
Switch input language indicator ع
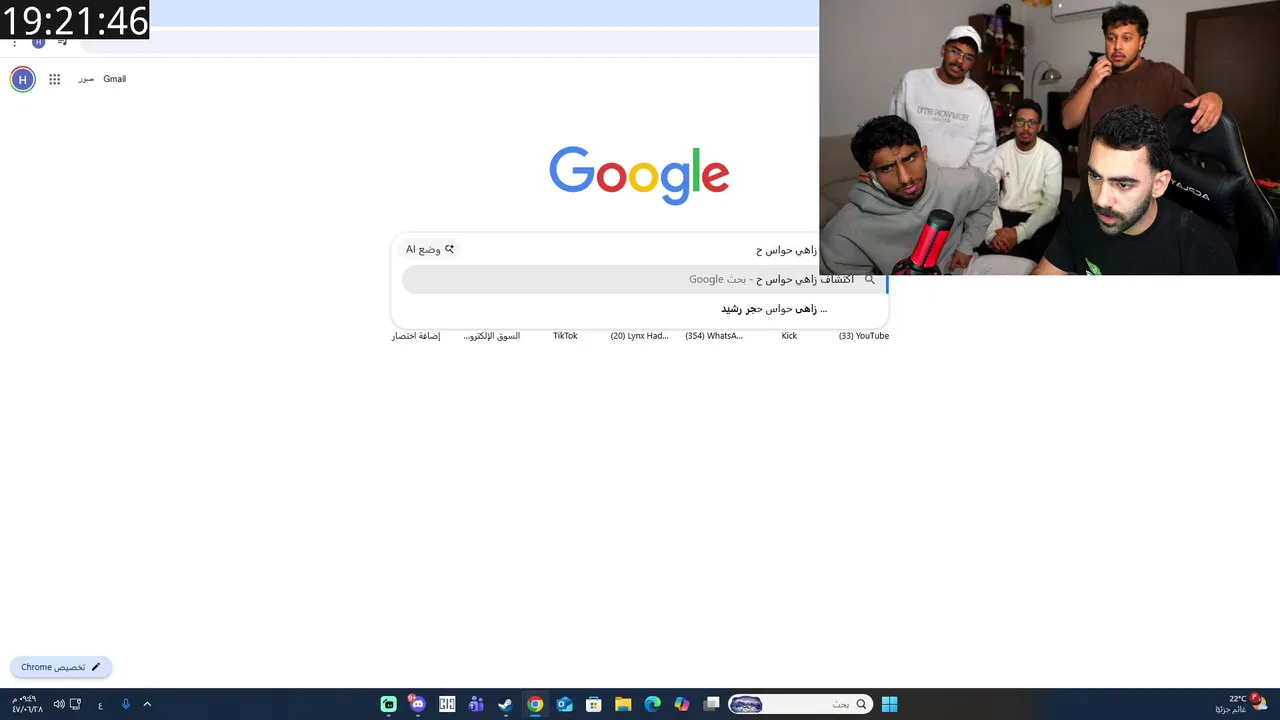[x=100, y=705]
